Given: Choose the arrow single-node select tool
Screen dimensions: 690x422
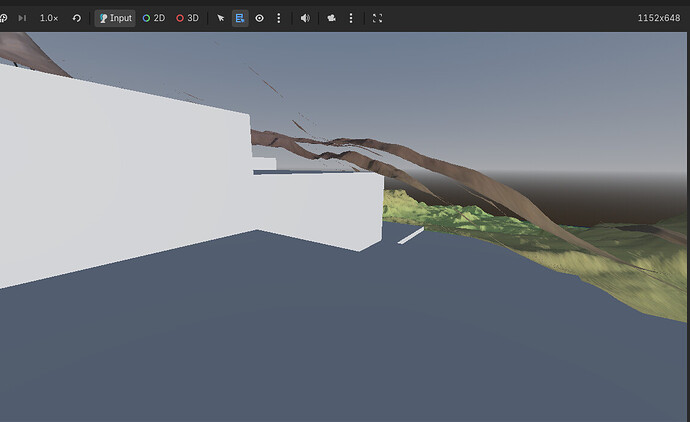Looking at the screenshot, I should pyautogui.click(x=220, y=18).
